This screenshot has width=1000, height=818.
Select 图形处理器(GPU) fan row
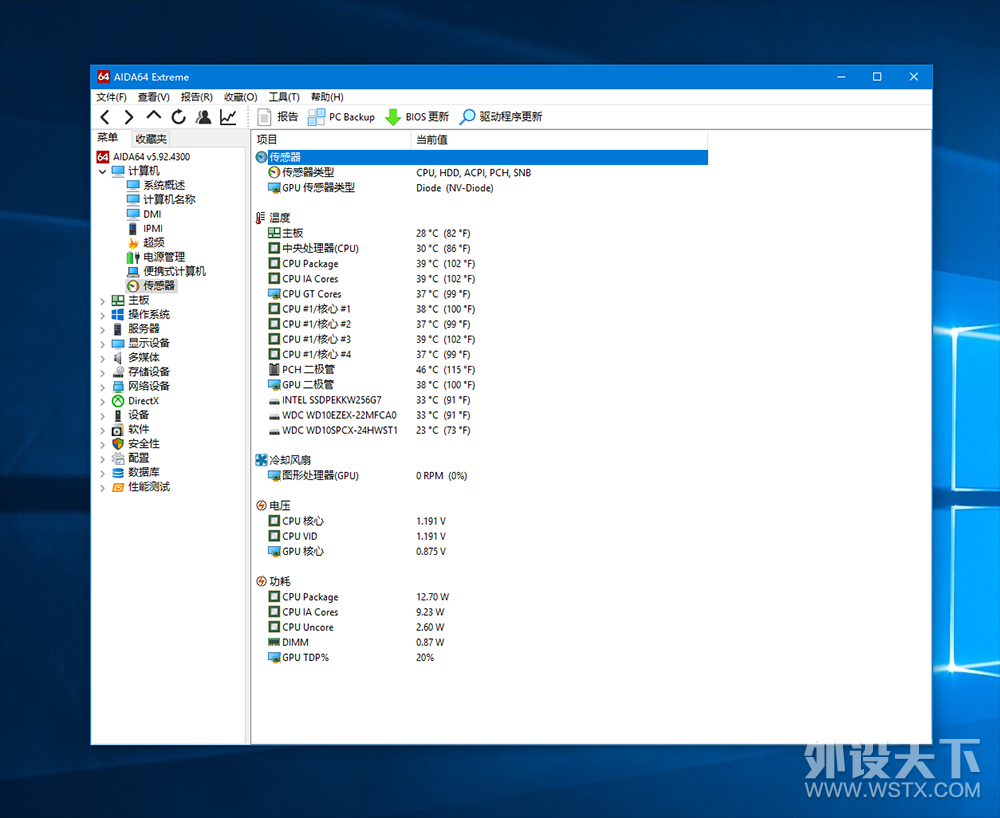[x=481, y=476]
